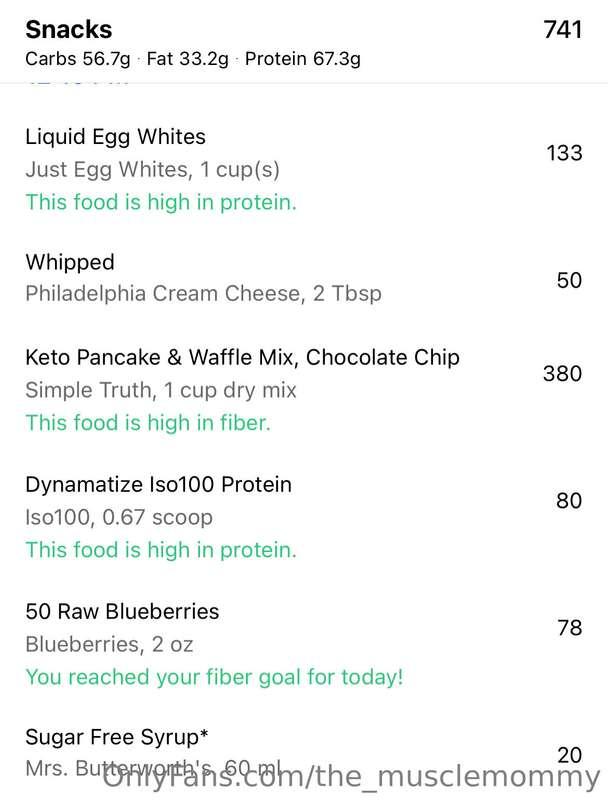
Task: Tap high in protein note under egg whites
Action: coord(161,202)
